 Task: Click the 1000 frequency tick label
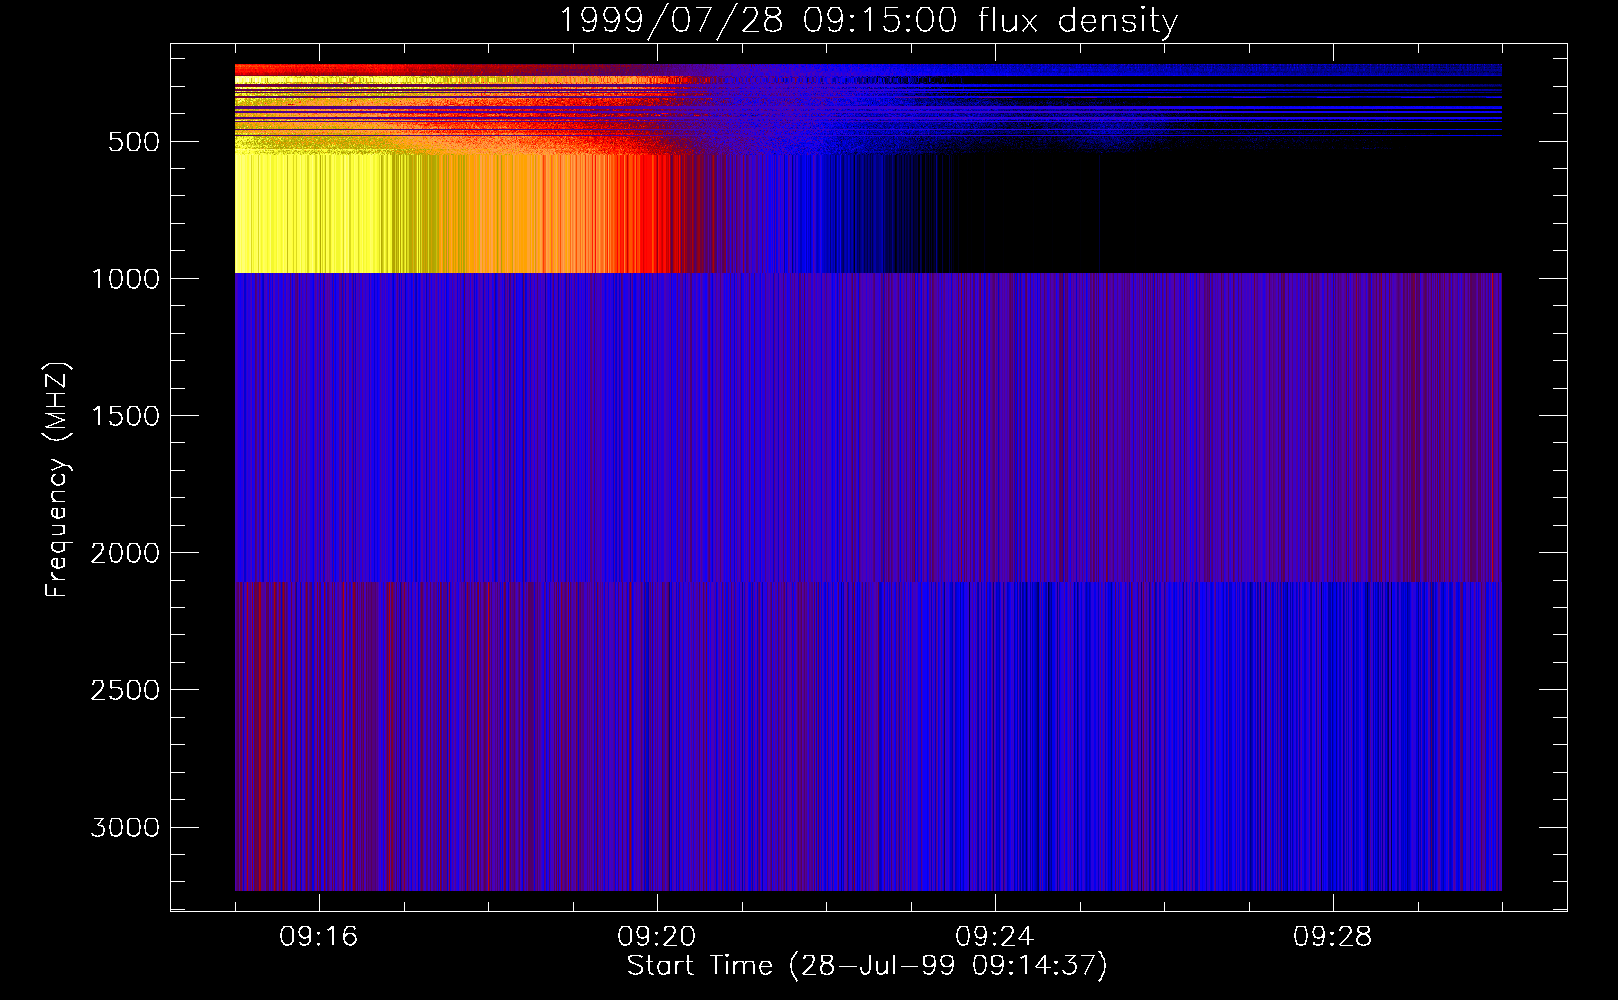point(125,279)
